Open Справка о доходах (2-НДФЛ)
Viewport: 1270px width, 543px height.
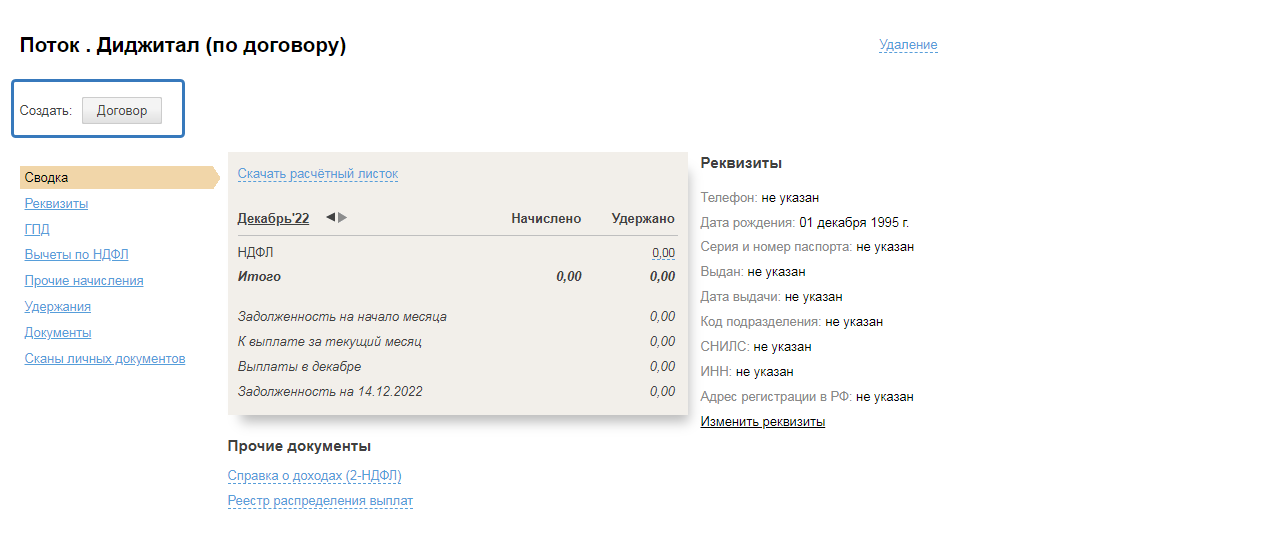pyautogui.click(x=314, y=476)
